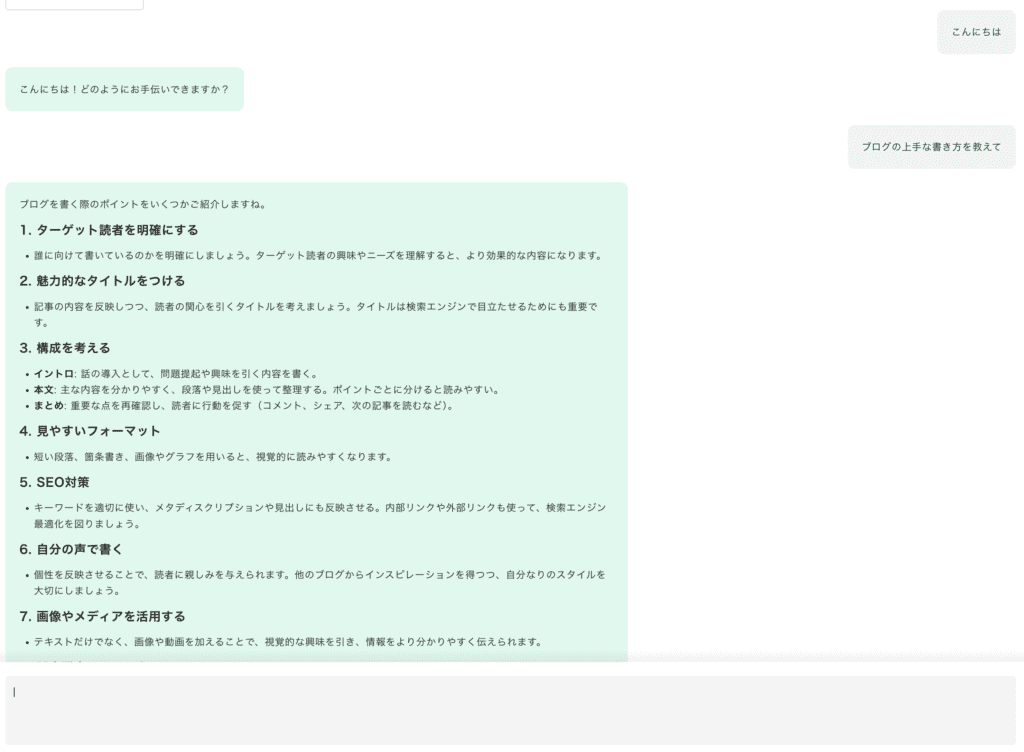
Task: Click the bullet text starting with '短い段落、箇条書き'
Action: point(212,457)
